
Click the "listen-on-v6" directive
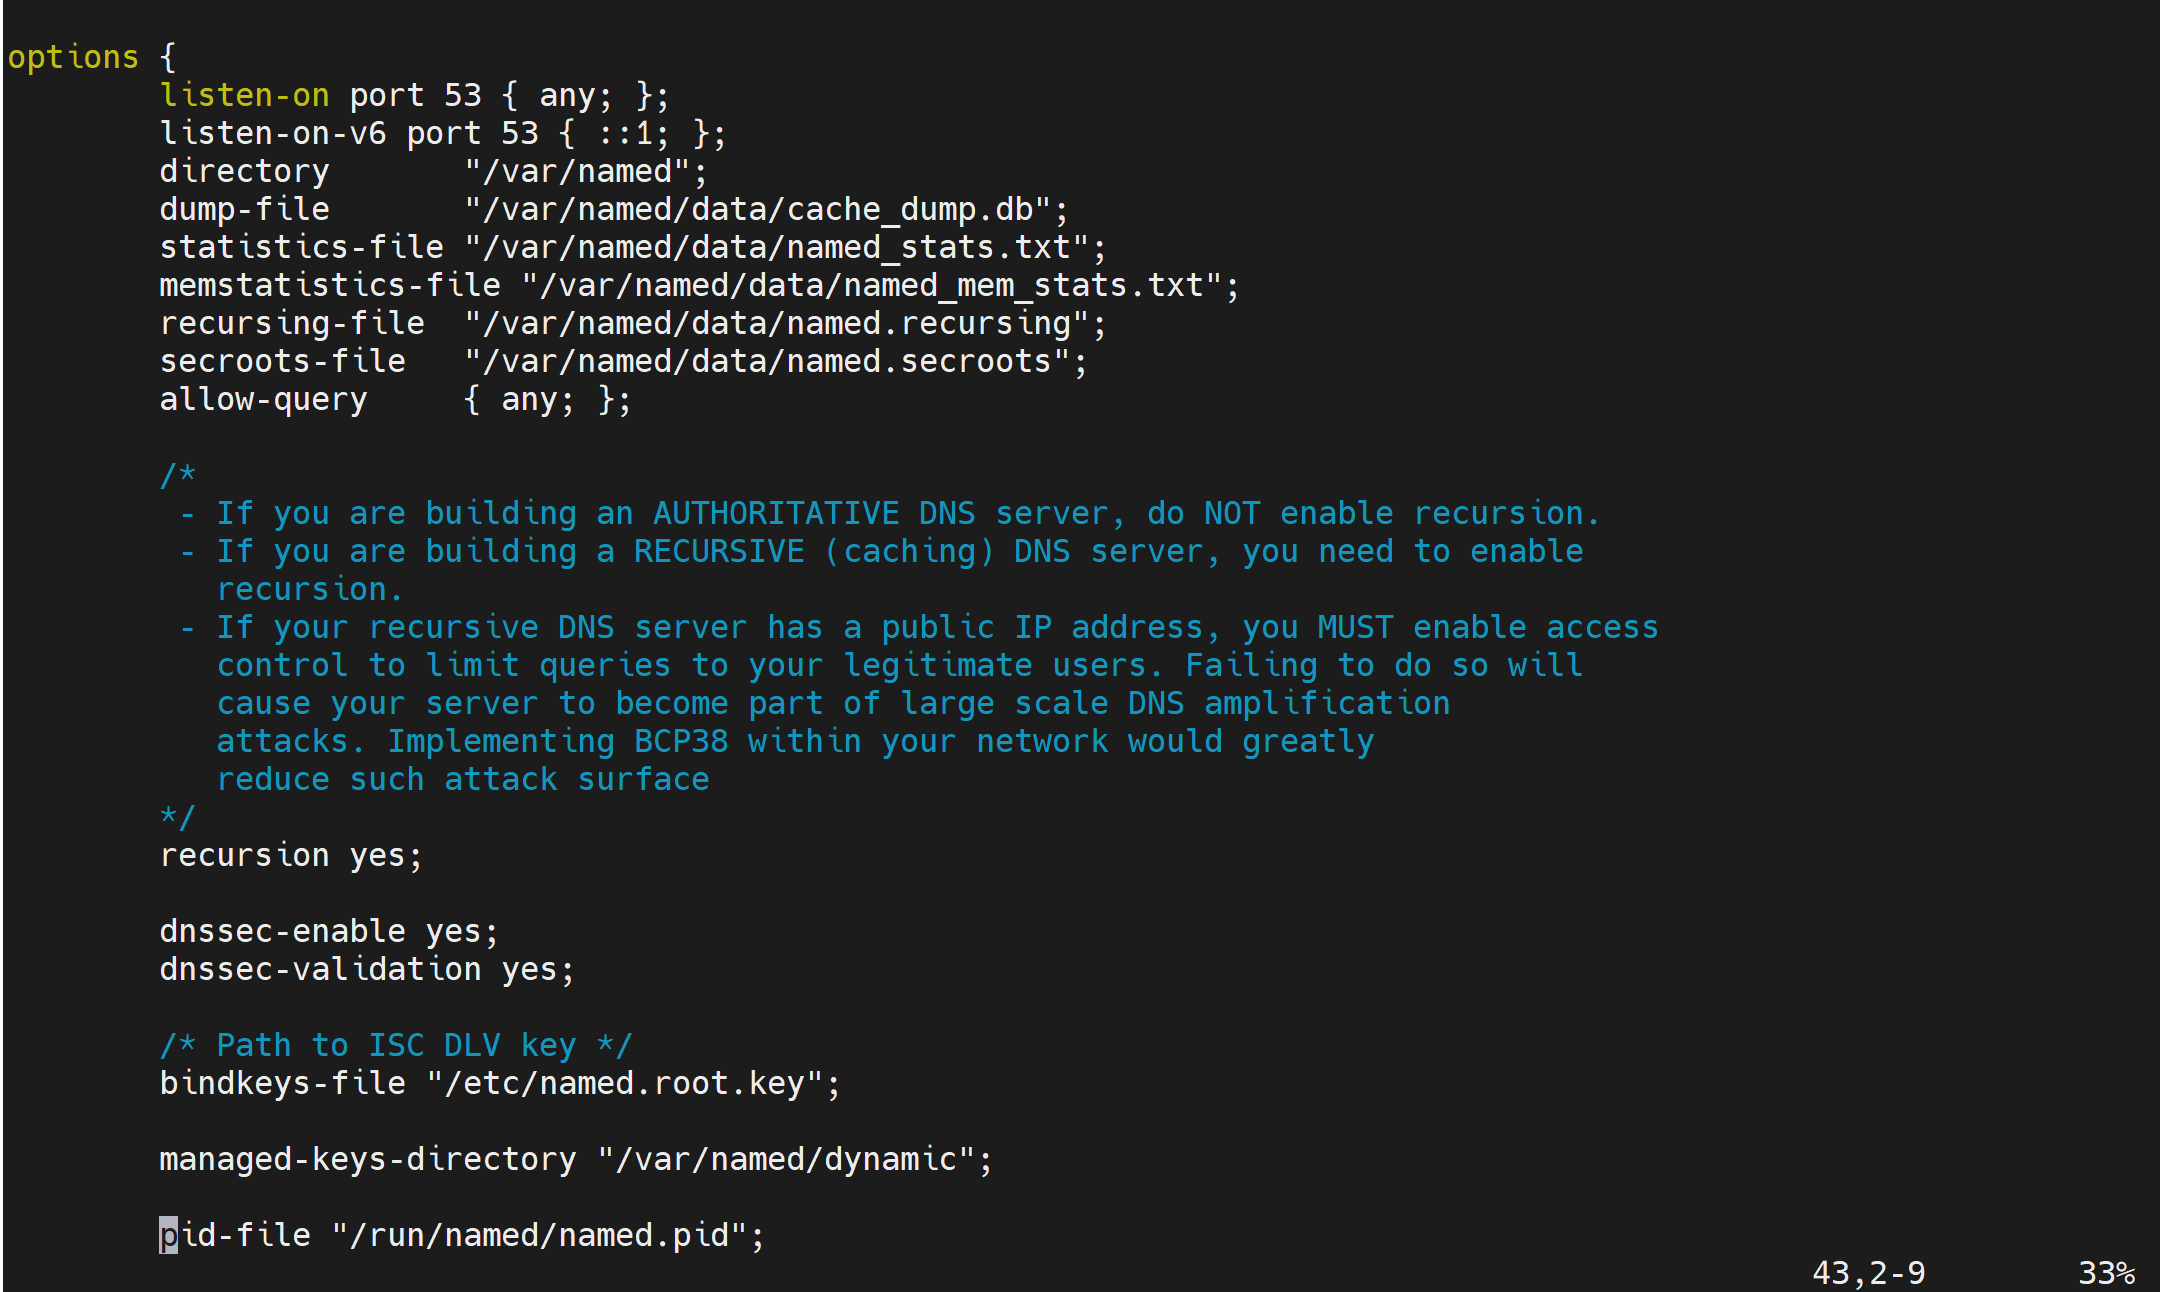[x=272, y=133]
